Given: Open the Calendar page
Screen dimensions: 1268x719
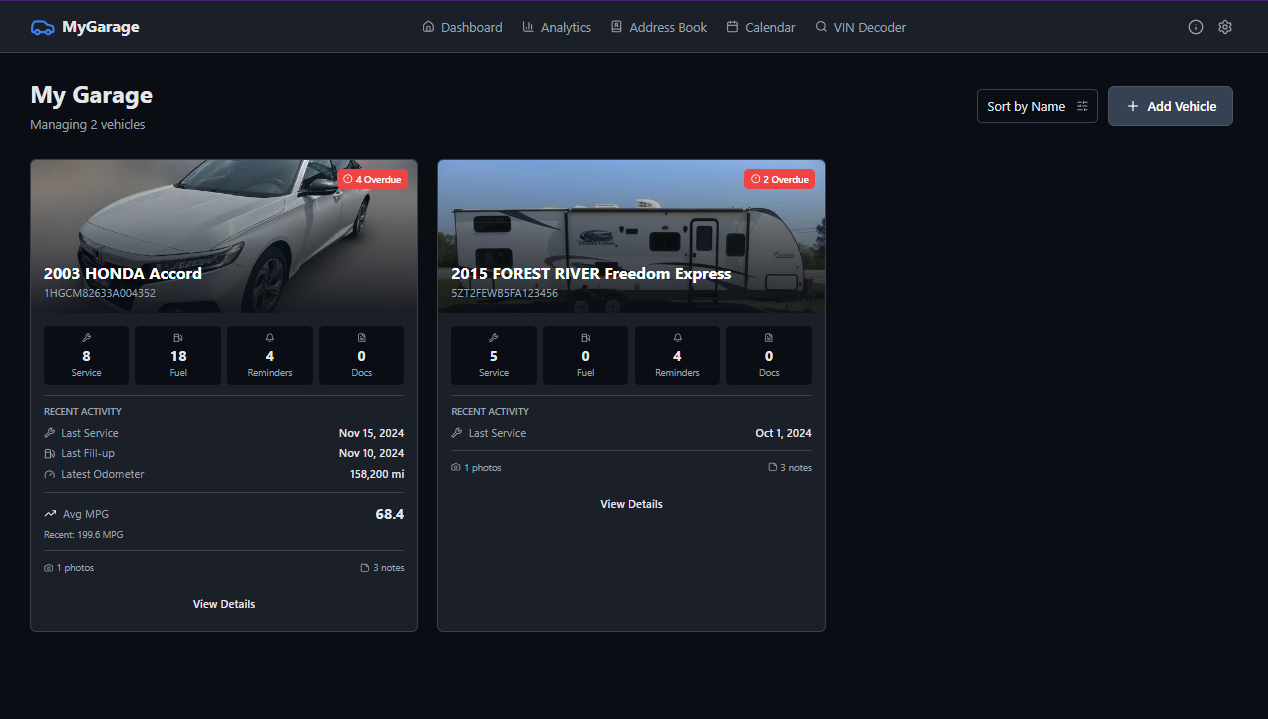Looking at the screenshot, I should [761, 27].
